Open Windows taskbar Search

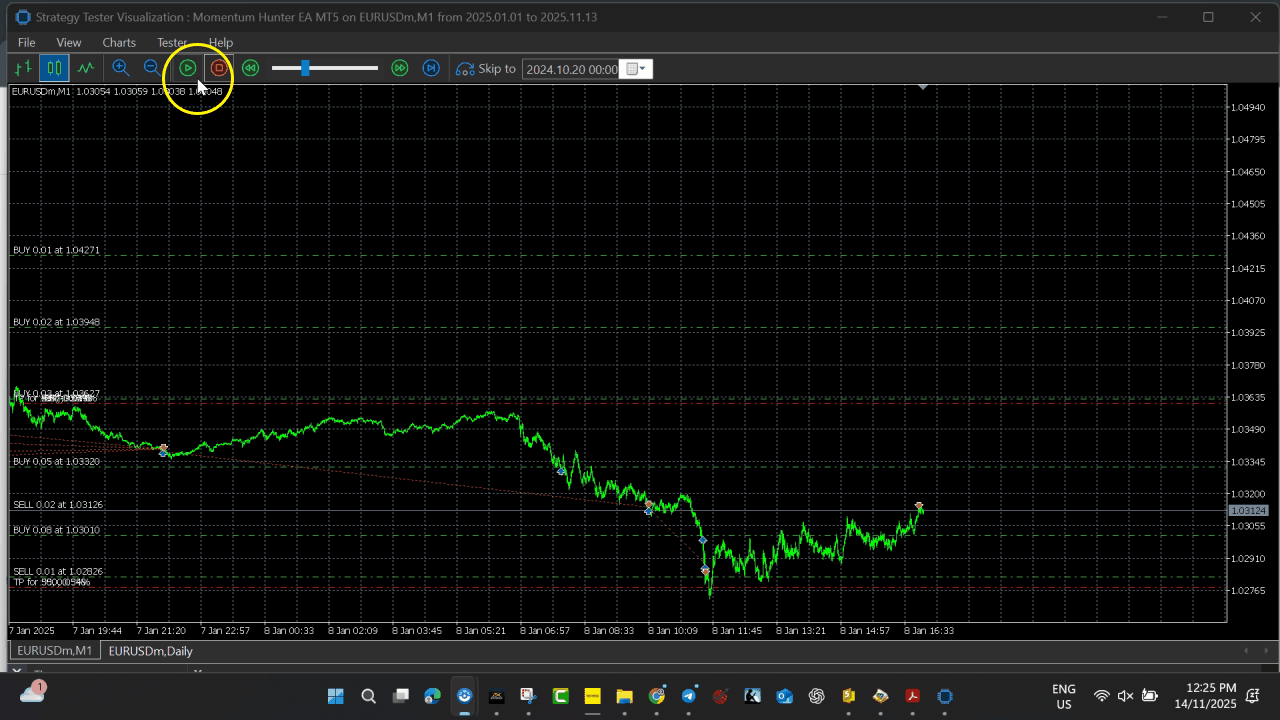point(368,696)
